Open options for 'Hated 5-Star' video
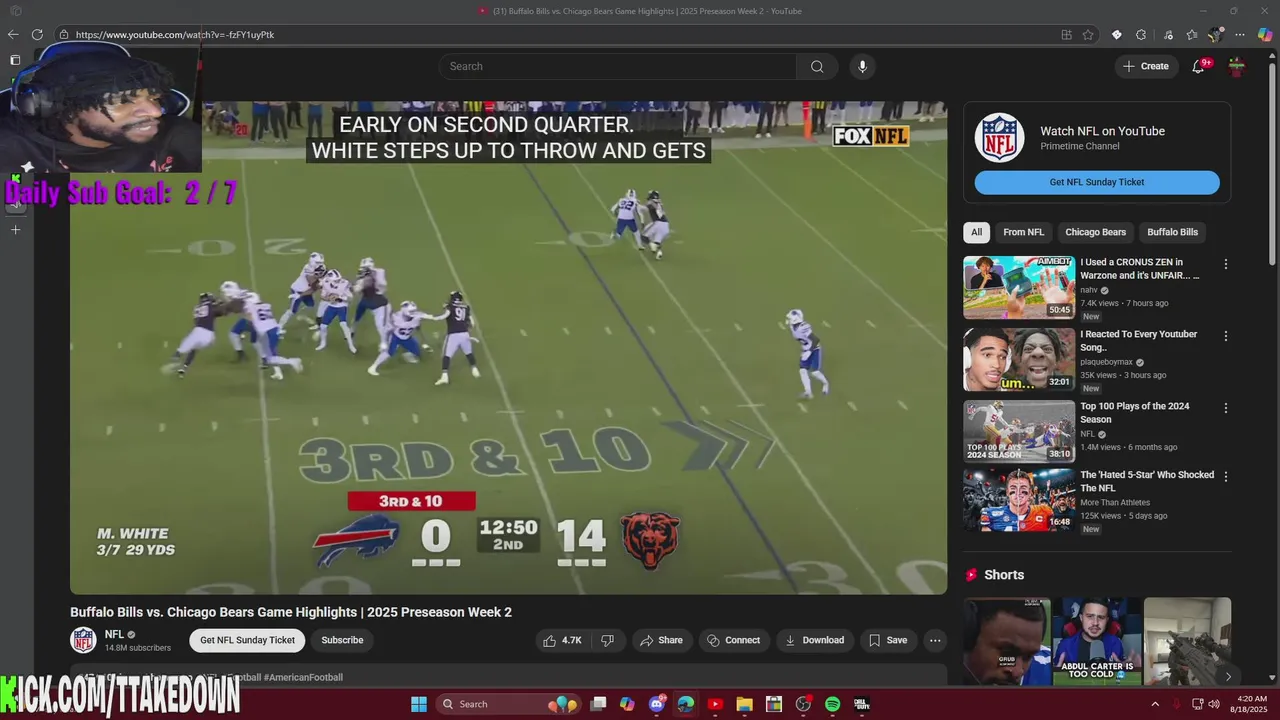The height and width of the screenshot is (720, 1280). pyautogui.click(x=1226, y=476)
